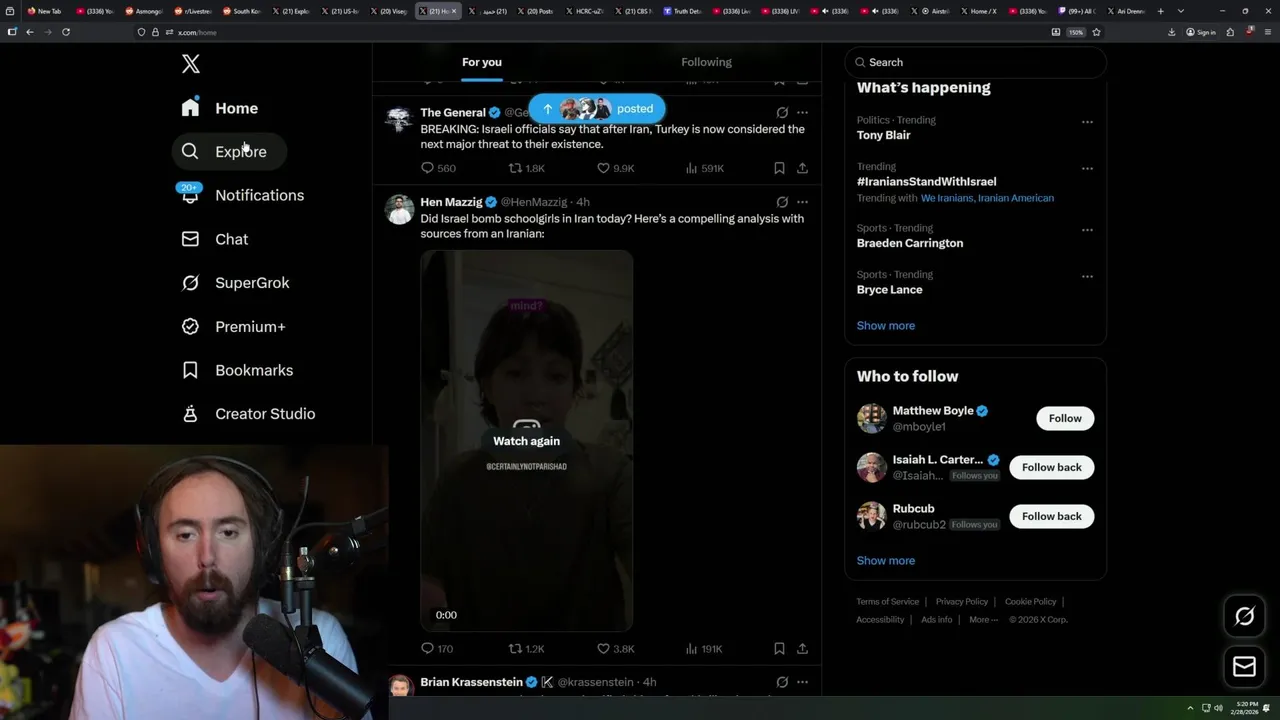The width and height of the screenshot is (1280, 720).
Task: Click Watch again on the video
Action: (526, 441)
